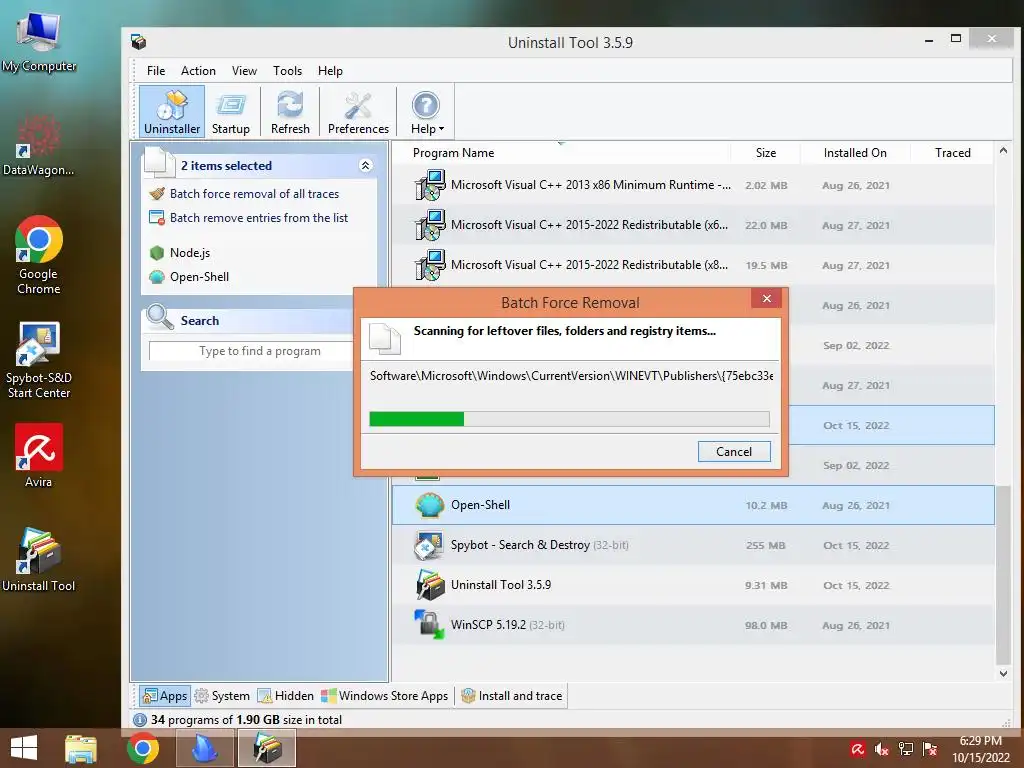Open Preferences from the toolbar
The width and height of the screenshot is (1024, 768).
coord(358,112)
